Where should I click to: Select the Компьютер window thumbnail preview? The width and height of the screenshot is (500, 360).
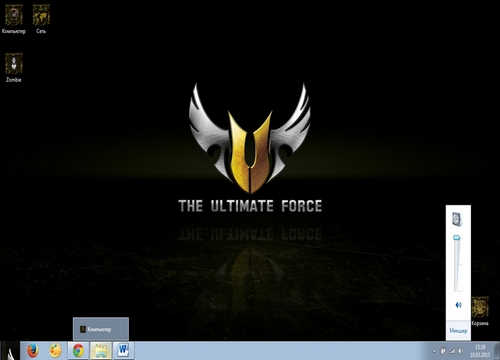[x=101, y=329]
